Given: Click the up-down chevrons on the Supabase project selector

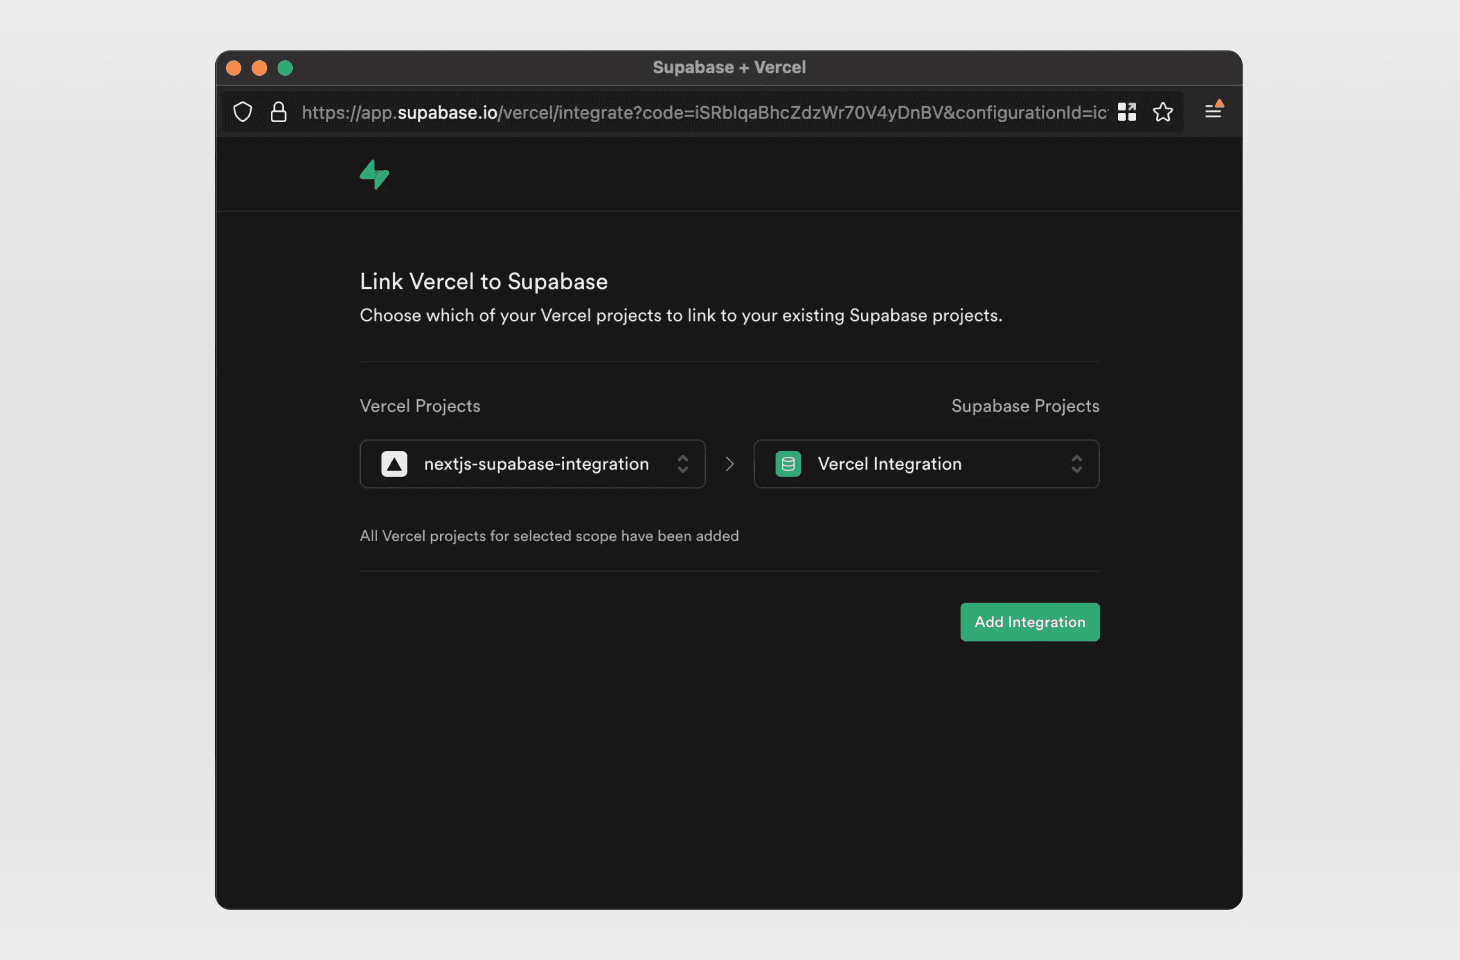Looking at the screenshot, I should coord(1077,464).
